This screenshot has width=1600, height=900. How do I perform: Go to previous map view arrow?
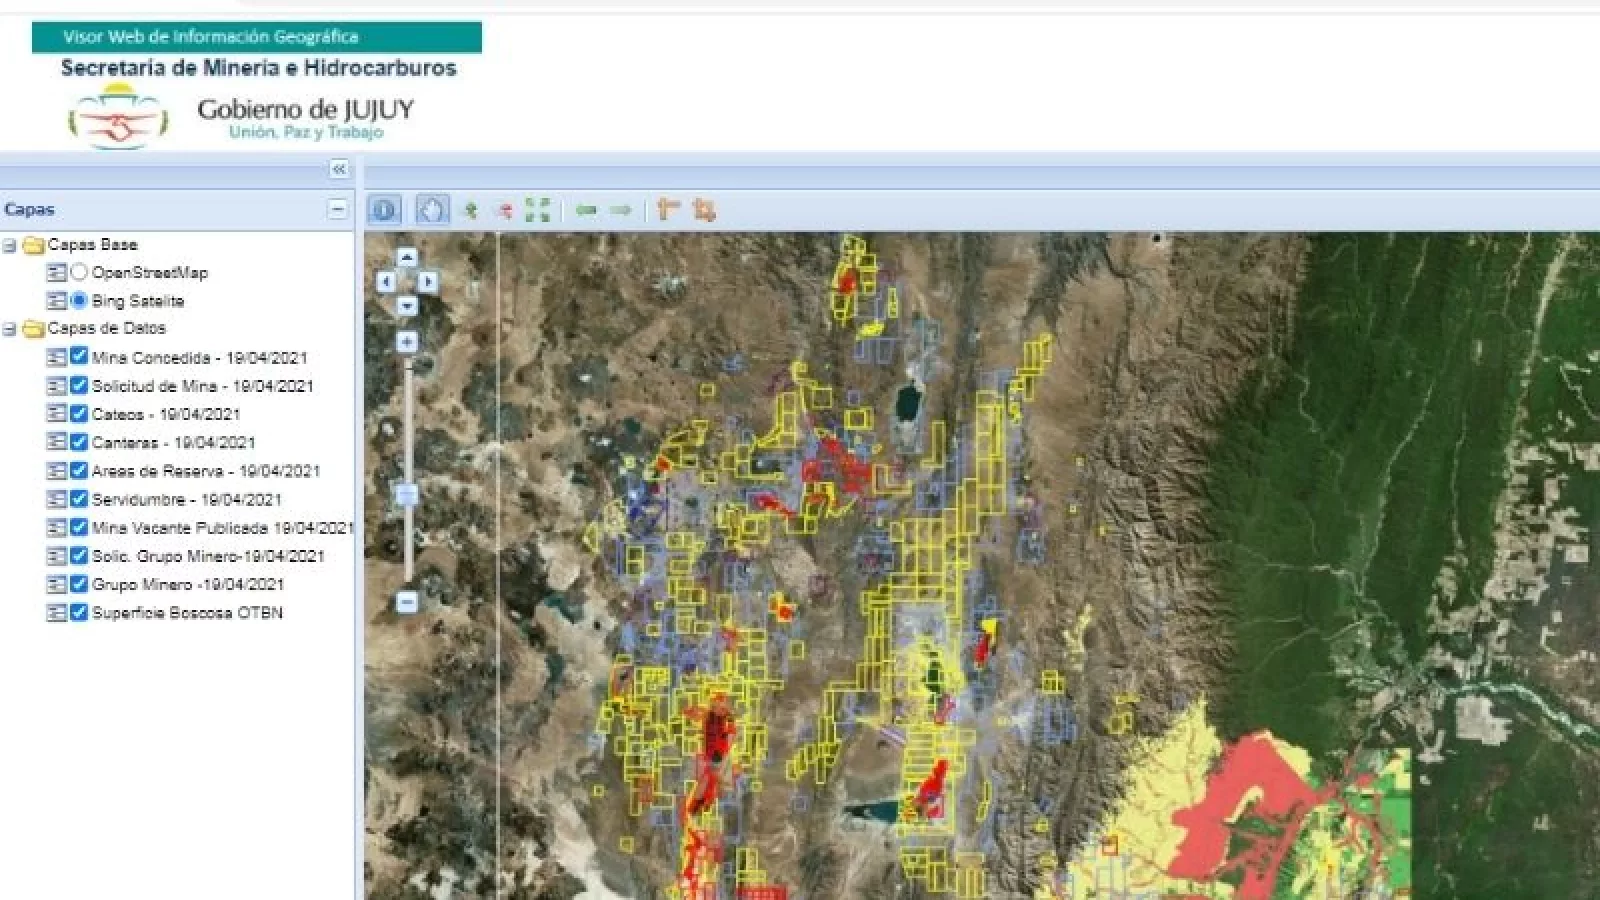pos(586,210)
